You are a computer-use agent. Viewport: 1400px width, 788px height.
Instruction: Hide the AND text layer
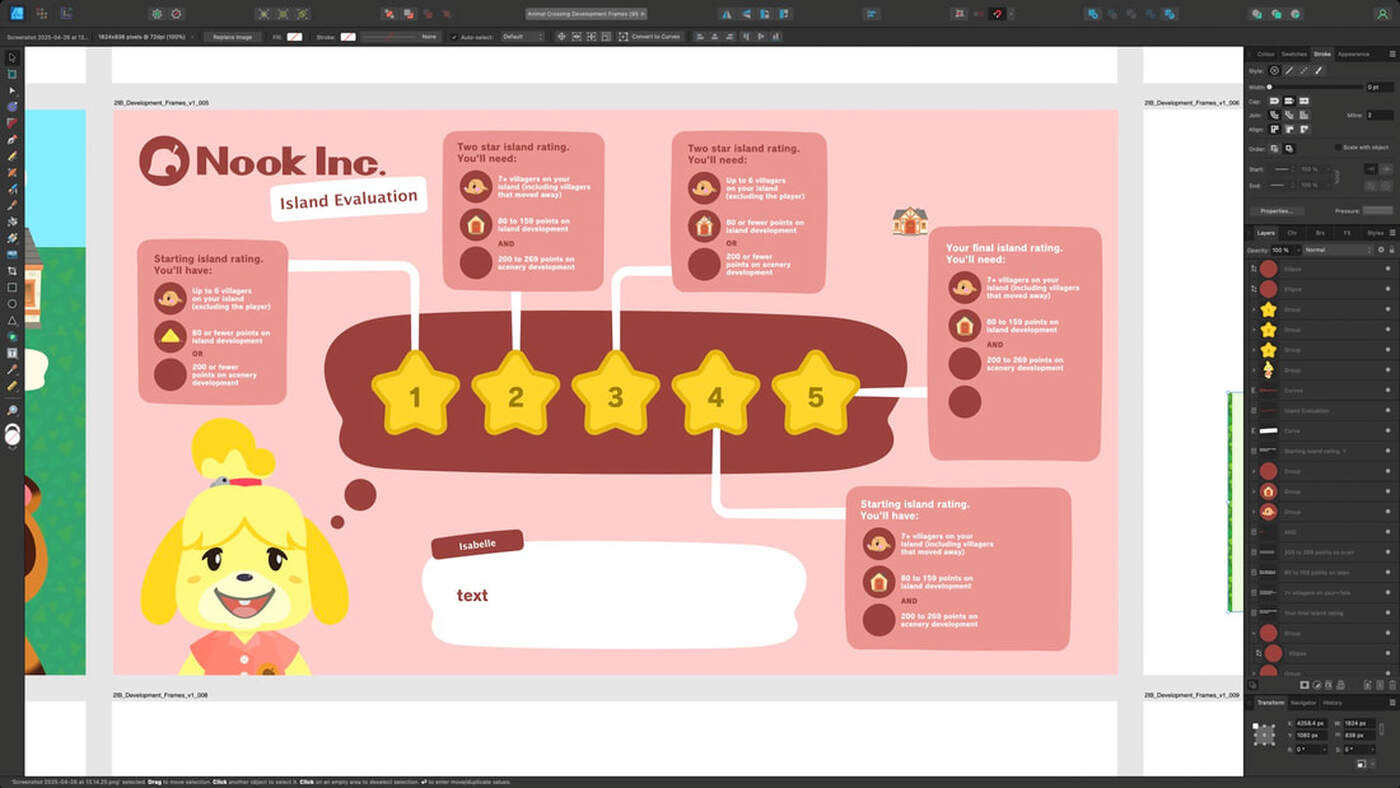(x=1388, y=532)
